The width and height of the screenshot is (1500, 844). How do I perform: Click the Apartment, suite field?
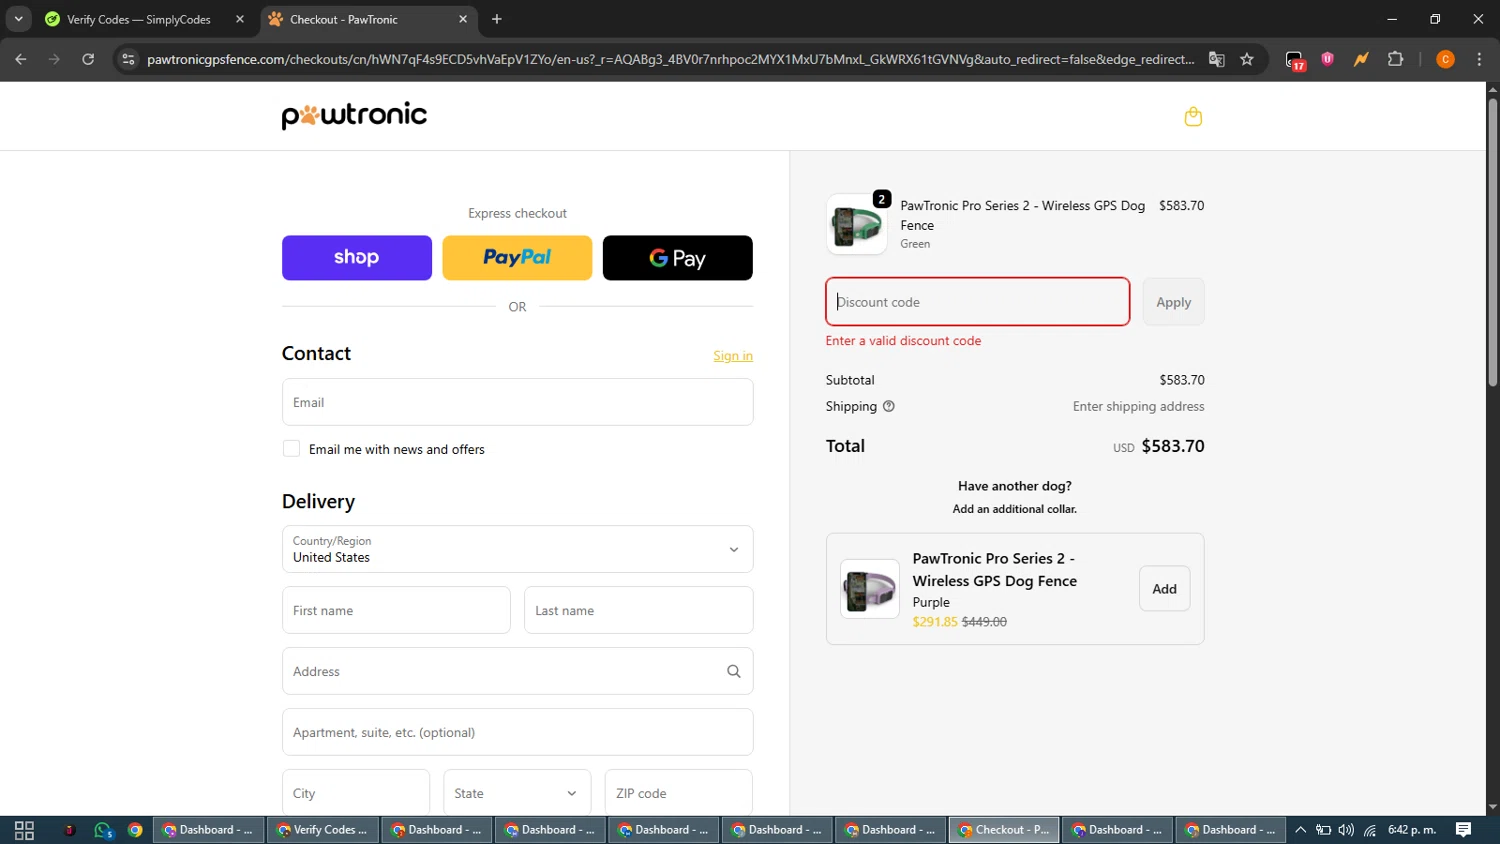517,732
